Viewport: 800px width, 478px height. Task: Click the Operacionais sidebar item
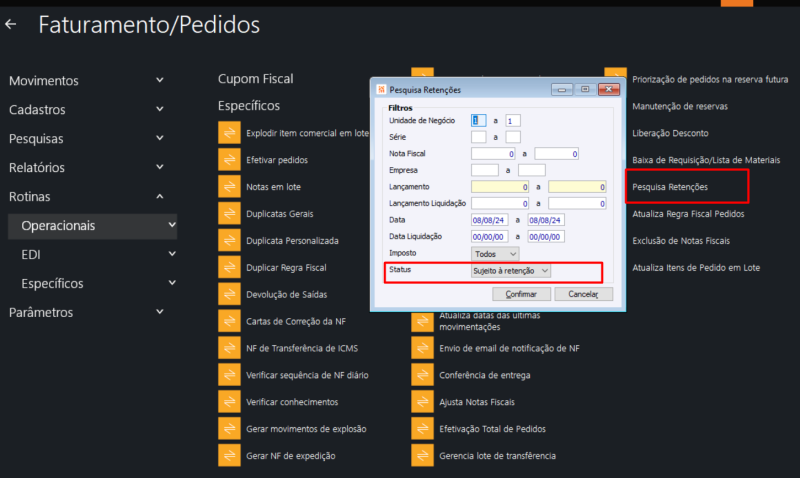[x=92, y=226]
